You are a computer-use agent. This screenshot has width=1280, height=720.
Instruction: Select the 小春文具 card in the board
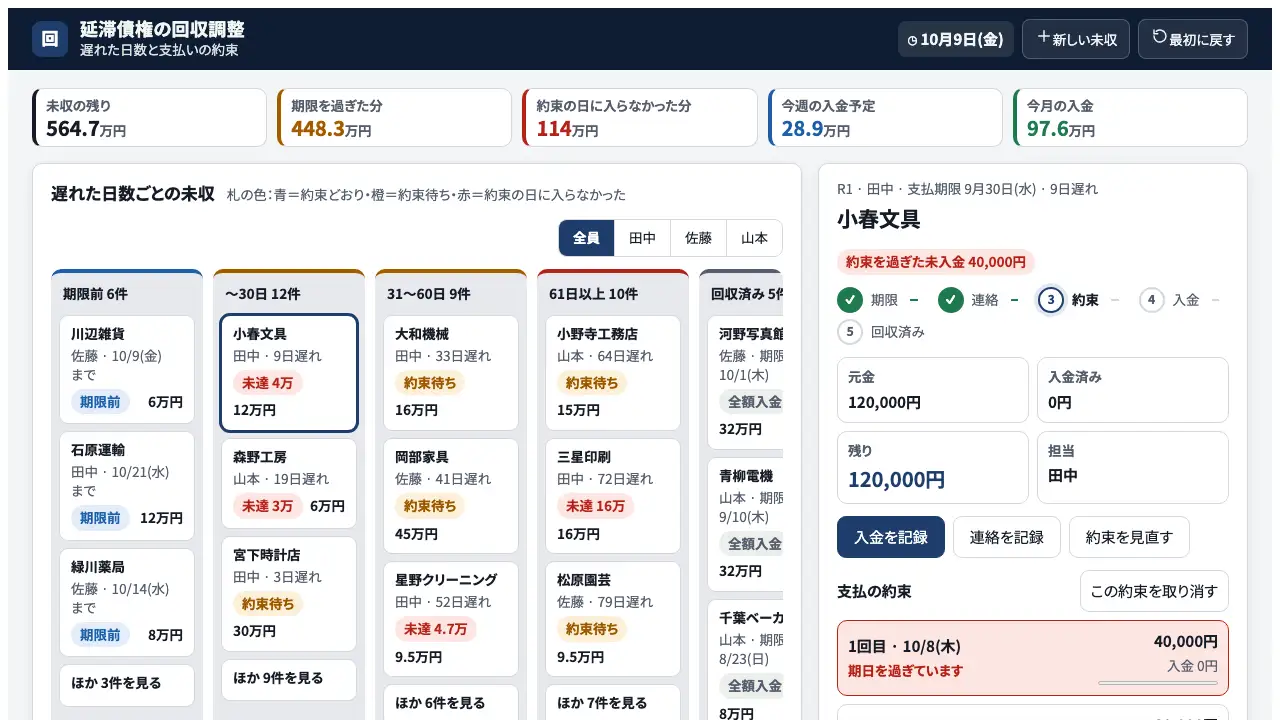click(x=289, y=373)
